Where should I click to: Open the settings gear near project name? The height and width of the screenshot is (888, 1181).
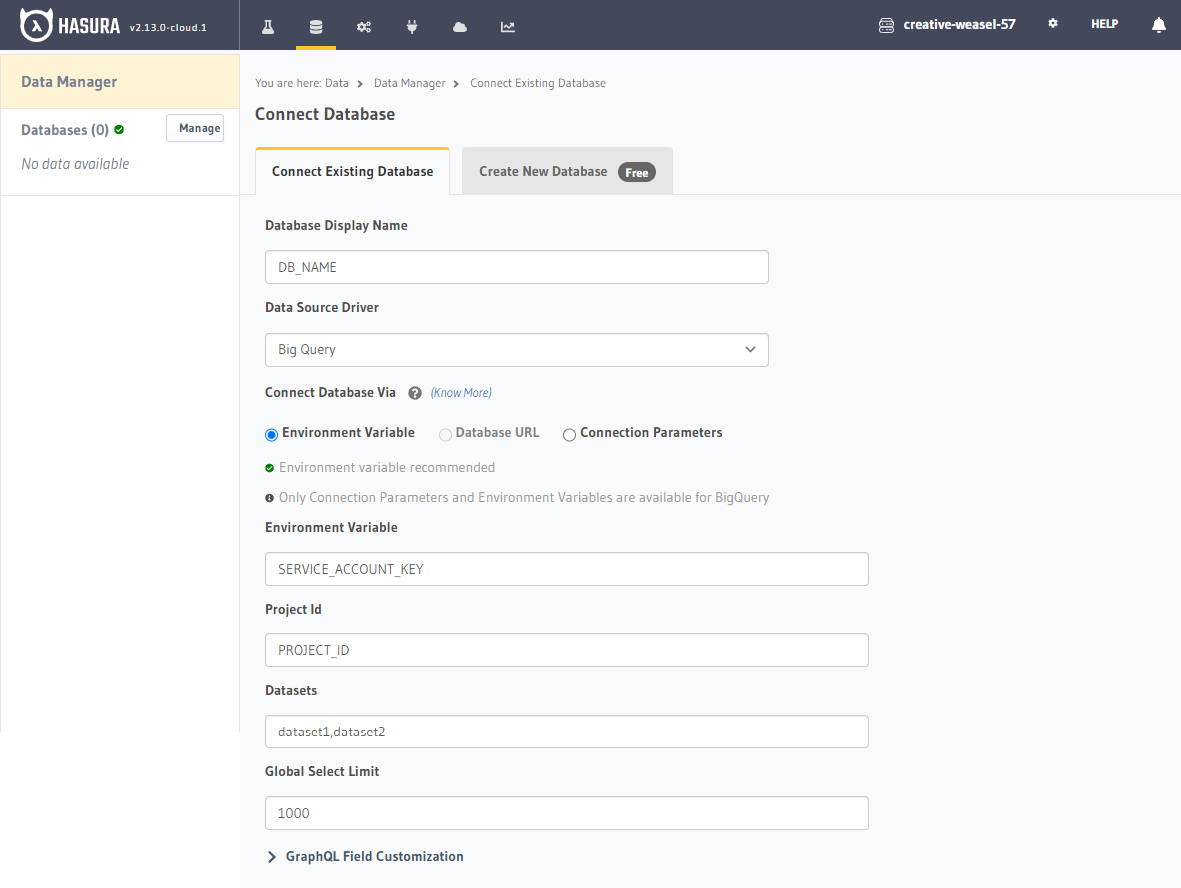pos(1052,23)
